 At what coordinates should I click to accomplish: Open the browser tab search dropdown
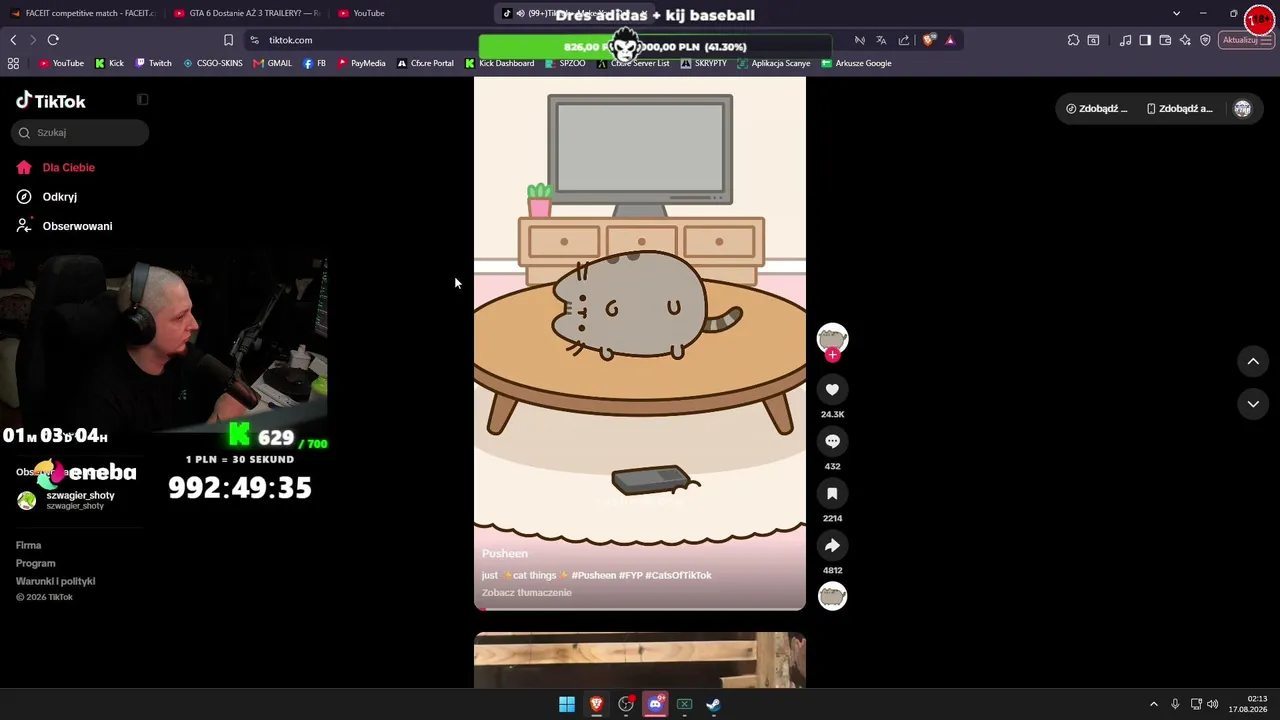pos(1176,13)
